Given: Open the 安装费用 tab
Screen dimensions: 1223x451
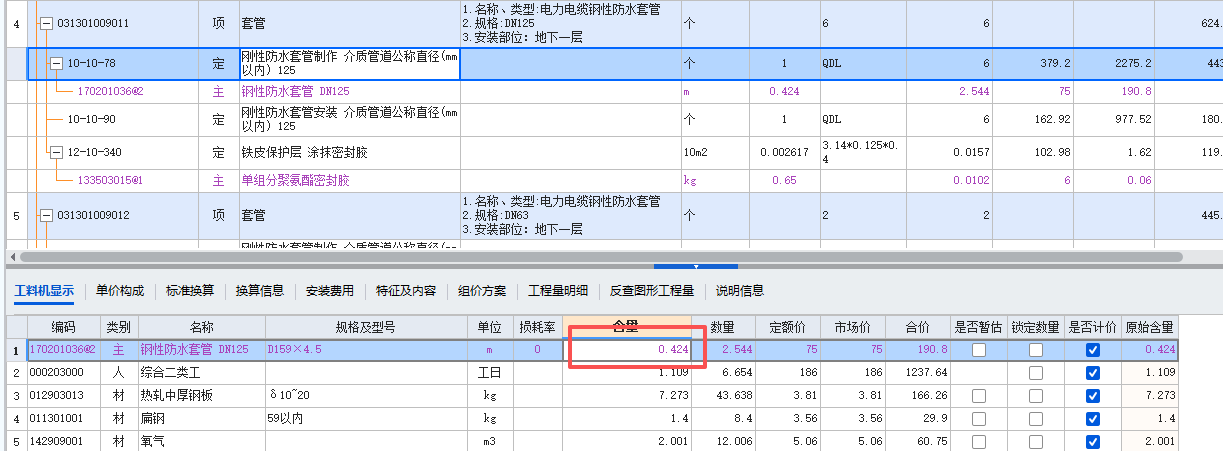Looking at the screenshot, I should point(330,291).
